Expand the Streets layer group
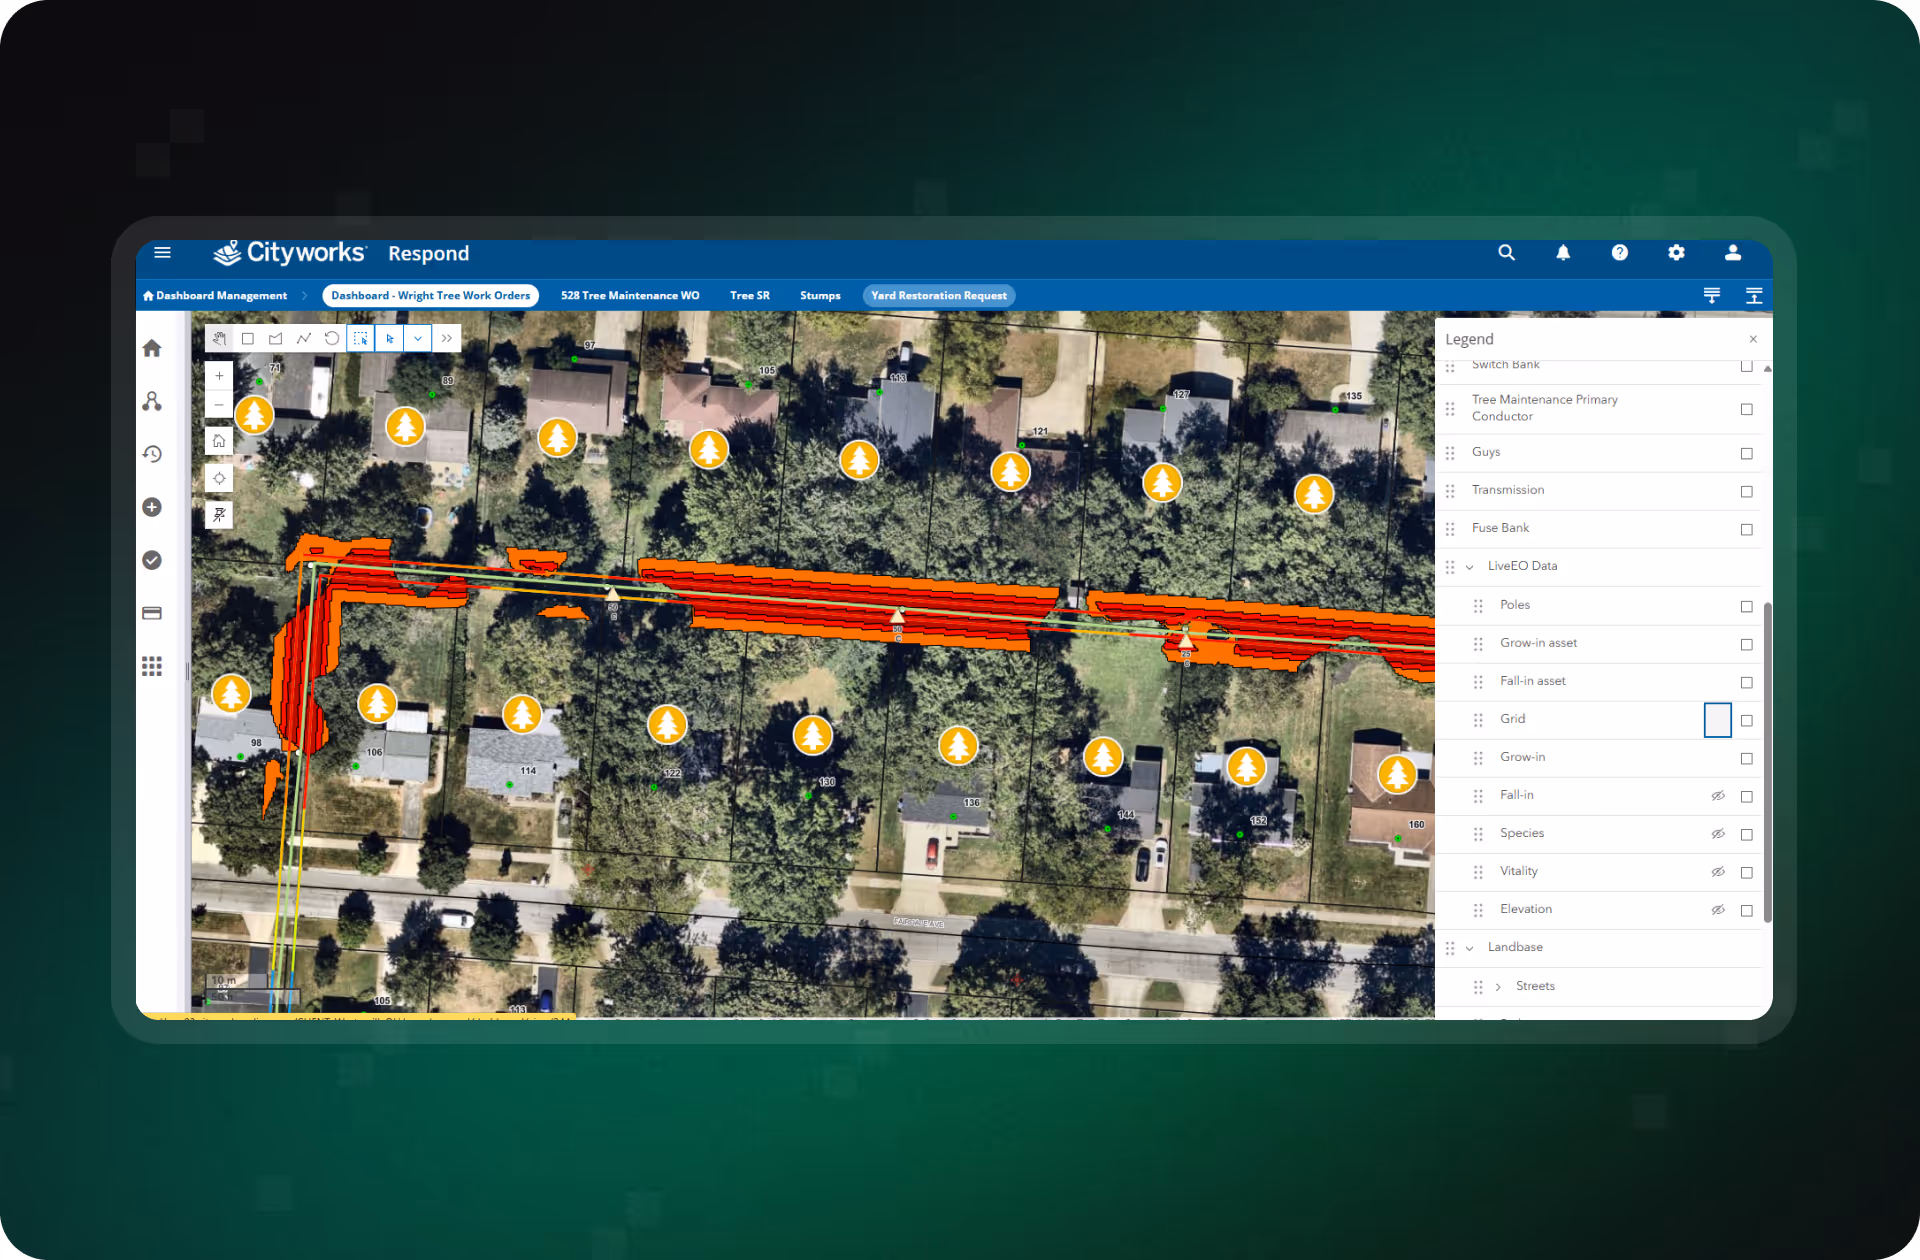 click(1498, 987)
